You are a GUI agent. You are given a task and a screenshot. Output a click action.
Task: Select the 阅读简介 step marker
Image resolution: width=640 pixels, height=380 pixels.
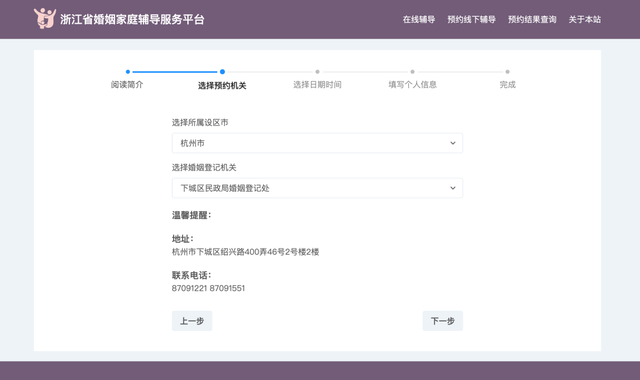coord(128,72)
